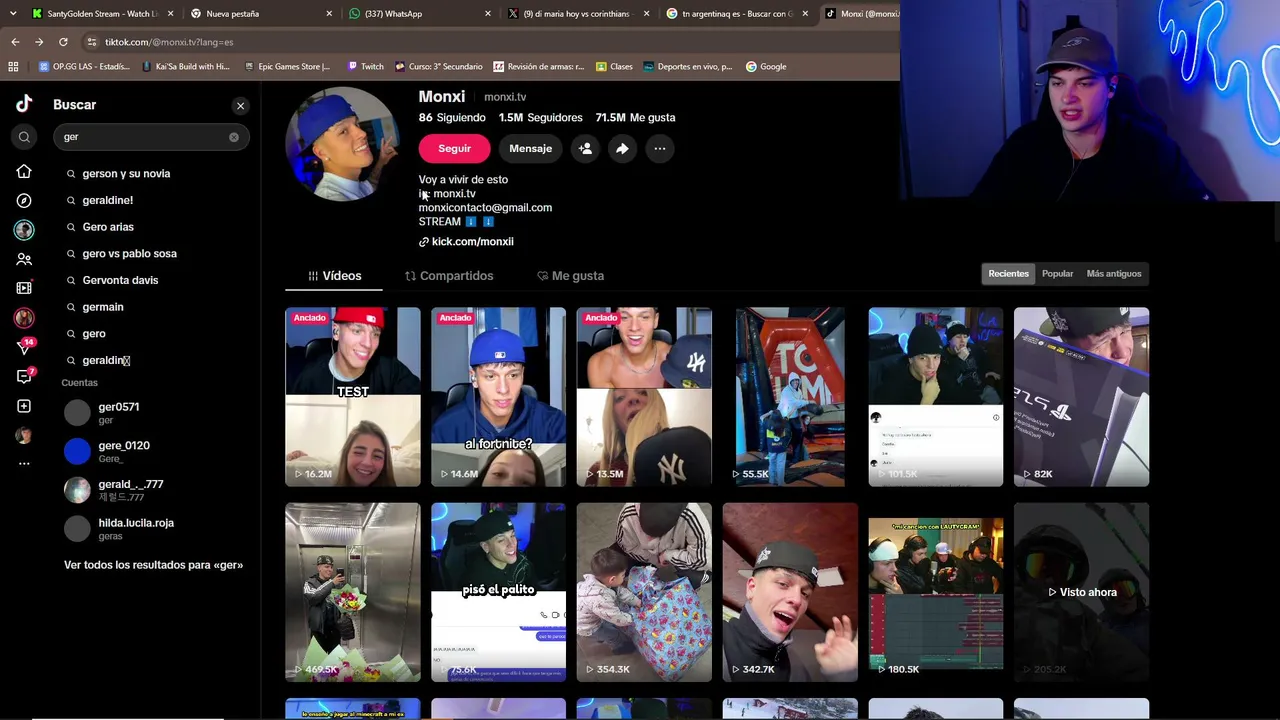
Task: Click the search magnifier icon in sidebar
Action: click(24, 137)
